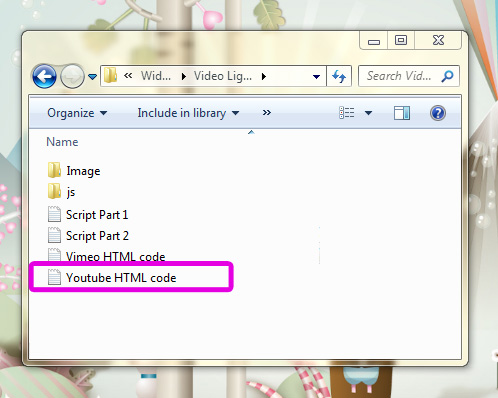Select the js folder icon
498x398 pixels.
tap(54, 191)
